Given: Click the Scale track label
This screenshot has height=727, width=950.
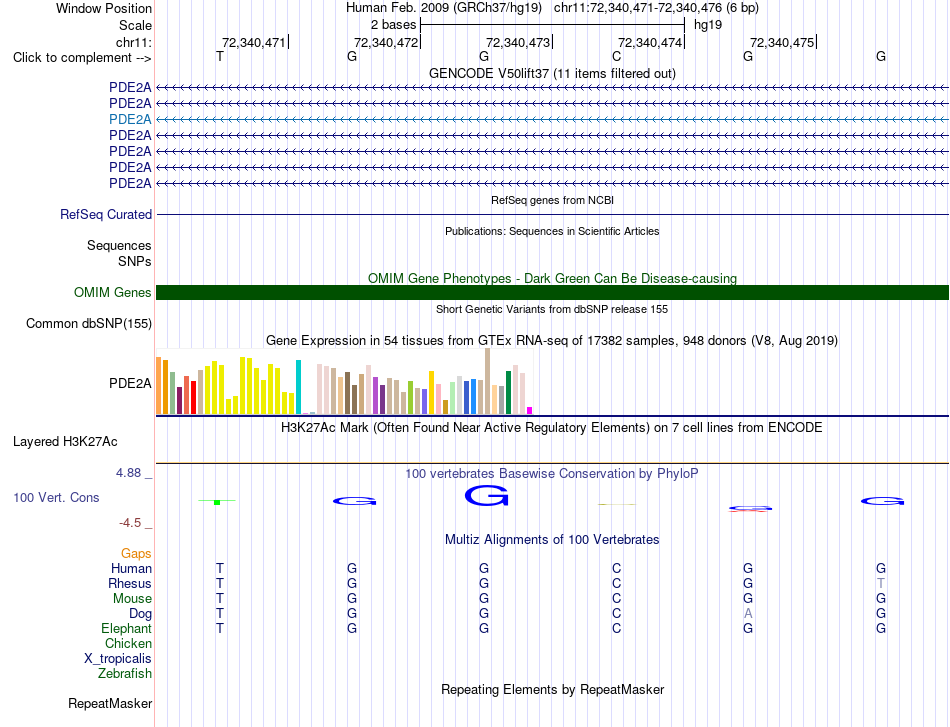Looking at the screenshot, I should pyautogui.click(x=135, y=25).
